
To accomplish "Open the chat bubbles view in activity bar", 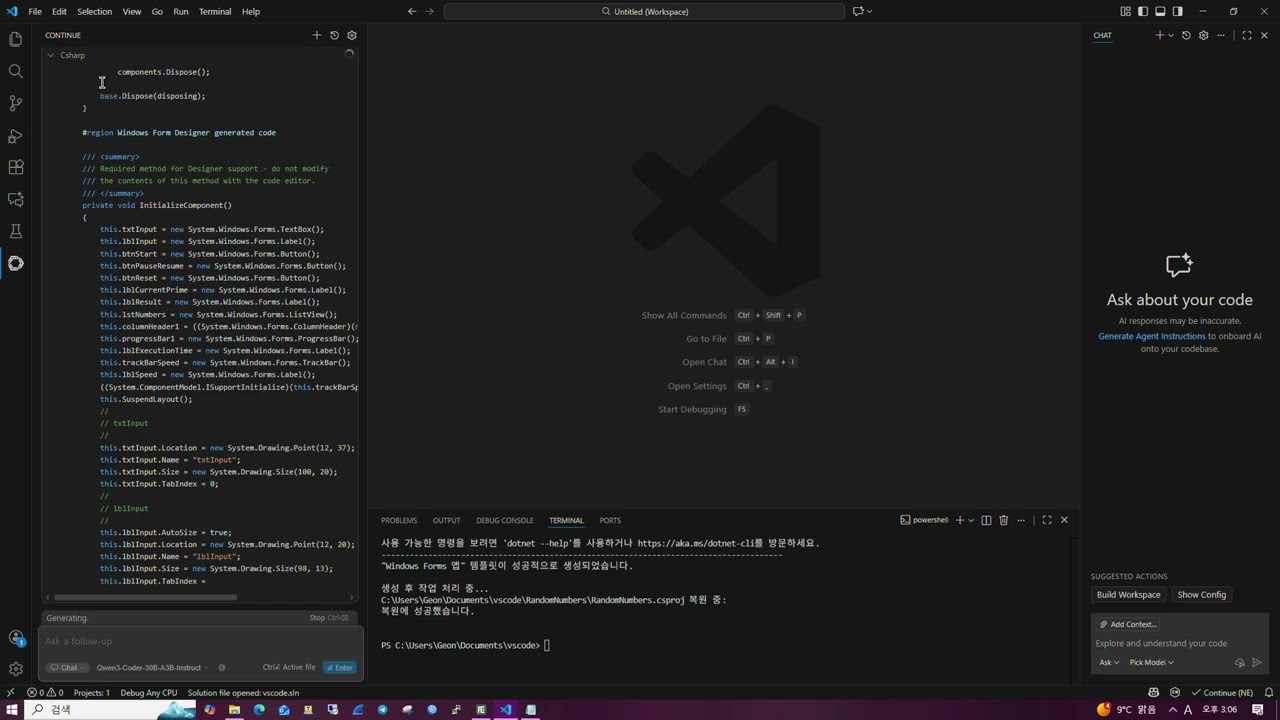I will point(15,199).
